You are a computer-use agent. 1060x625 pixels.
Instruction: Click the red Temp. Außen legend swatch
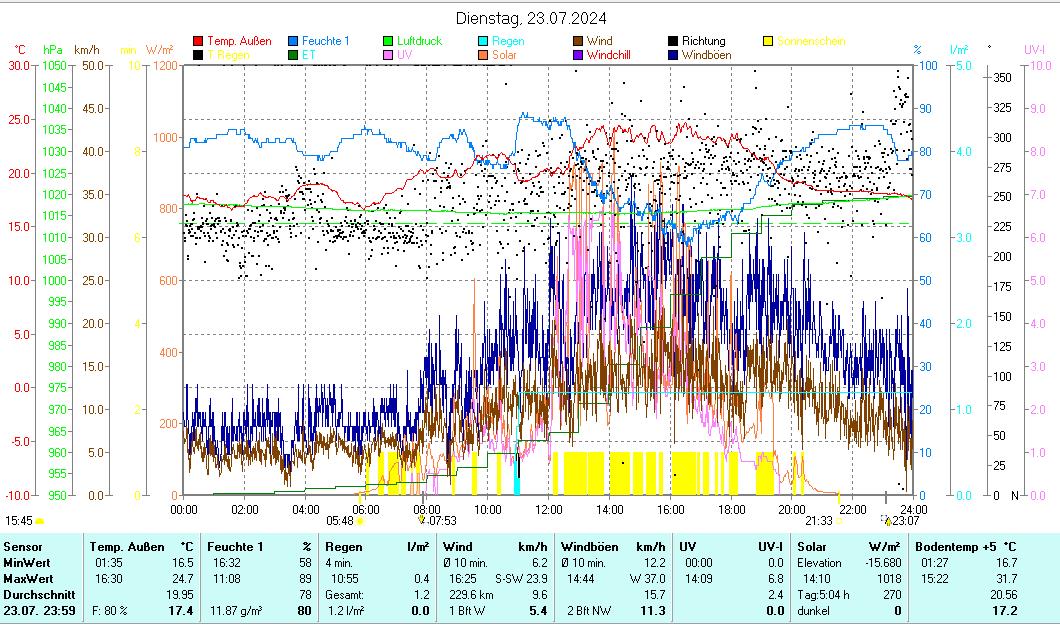click(x=198, y=41)
